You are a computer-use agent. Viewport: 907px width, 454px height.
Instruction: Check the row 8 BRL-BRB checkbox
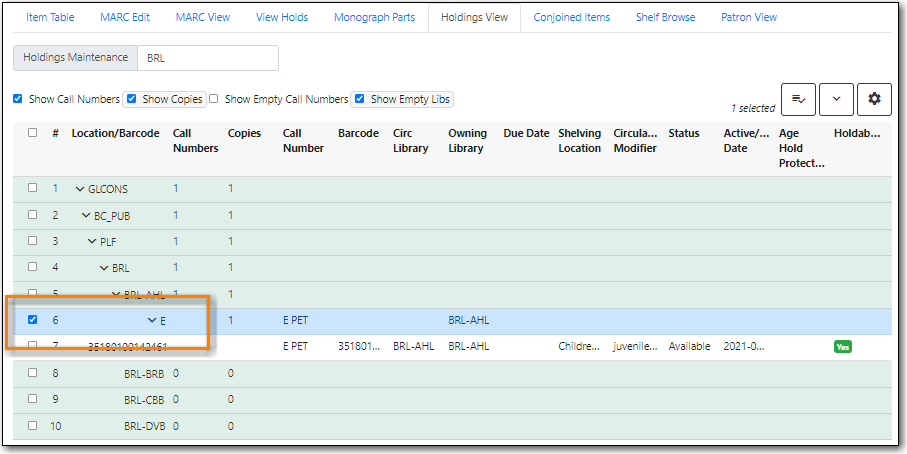33,373
